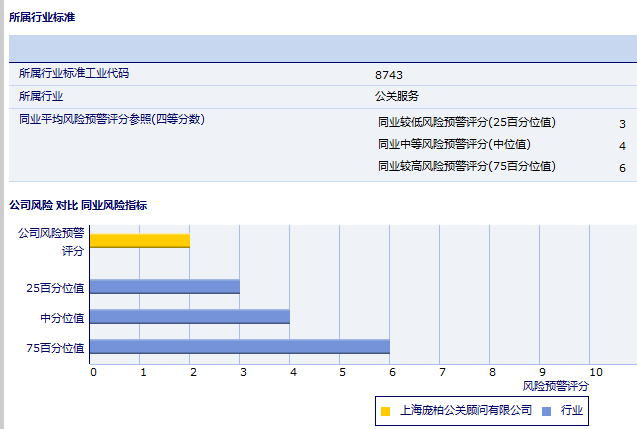The image size is (637, 429).
Task: Click the blue 行业 legend swatch
Action: point(546,411)
